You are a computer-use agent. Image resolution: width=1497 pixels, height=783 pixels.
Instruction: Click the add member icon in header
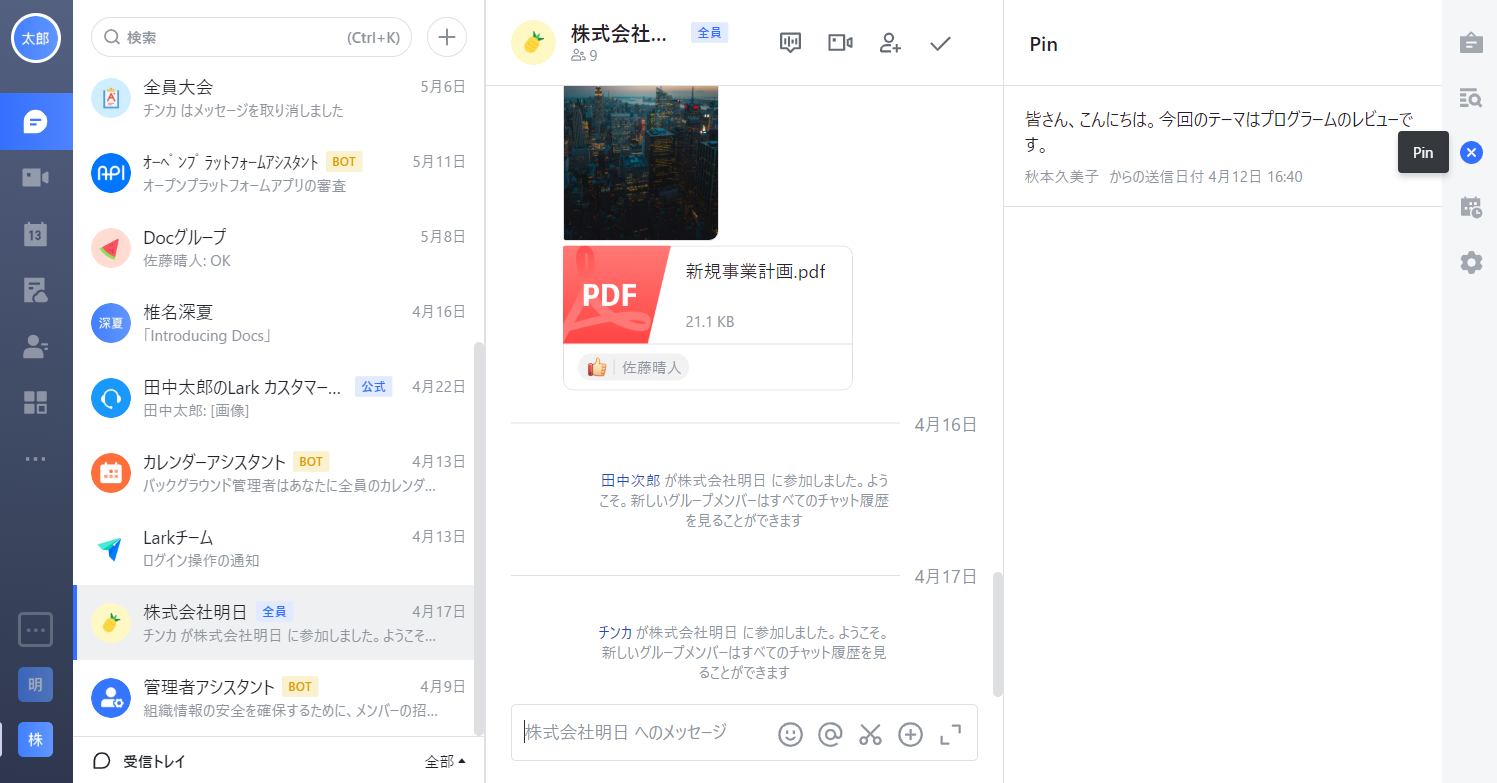click(x=890, y=43)
